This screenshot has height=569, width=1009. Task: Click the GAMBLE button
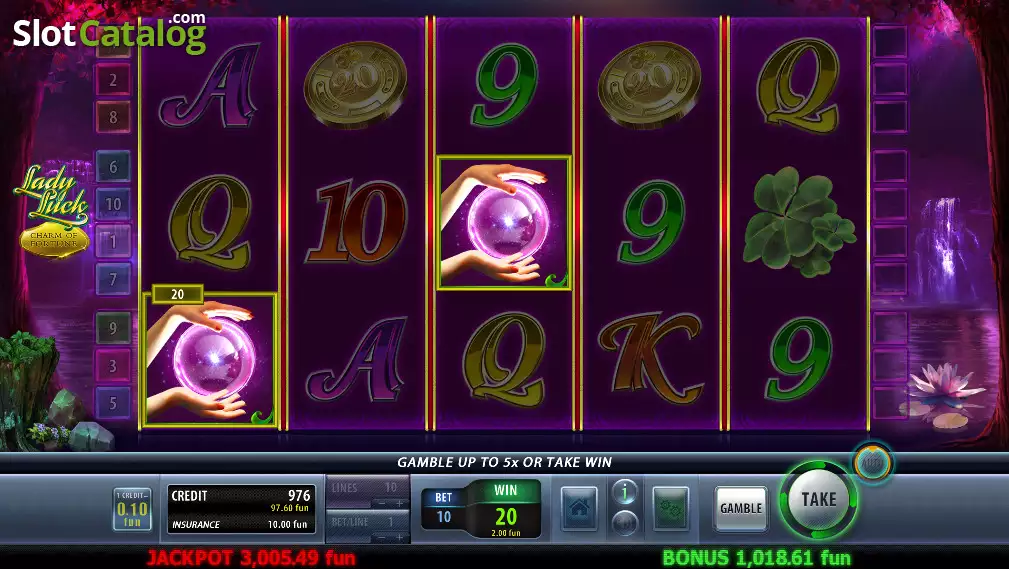point(741,508)
